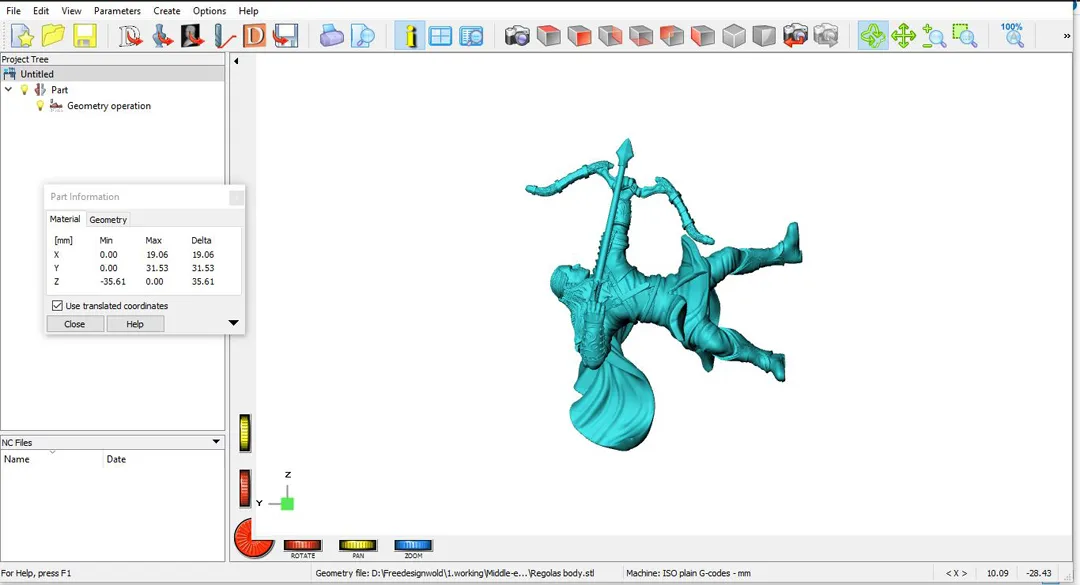Click the printer icon in the toolbar
Screen dimensions: 1080x585
click(331, 36)
